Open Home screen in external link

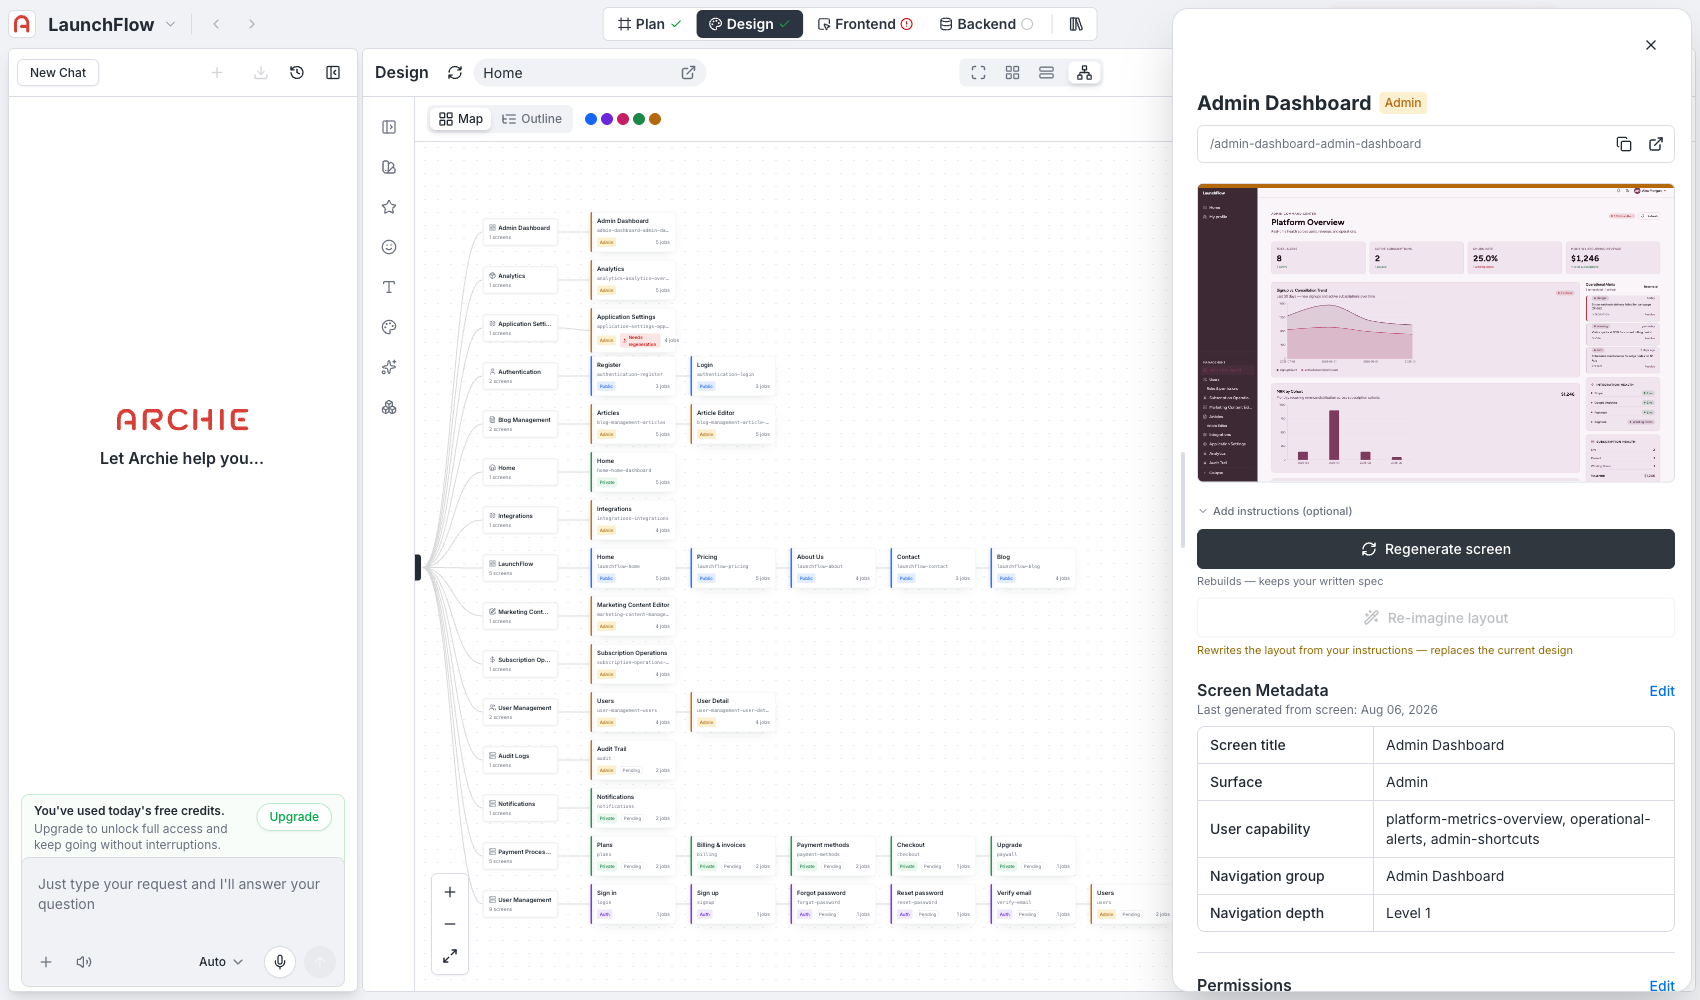688,73
